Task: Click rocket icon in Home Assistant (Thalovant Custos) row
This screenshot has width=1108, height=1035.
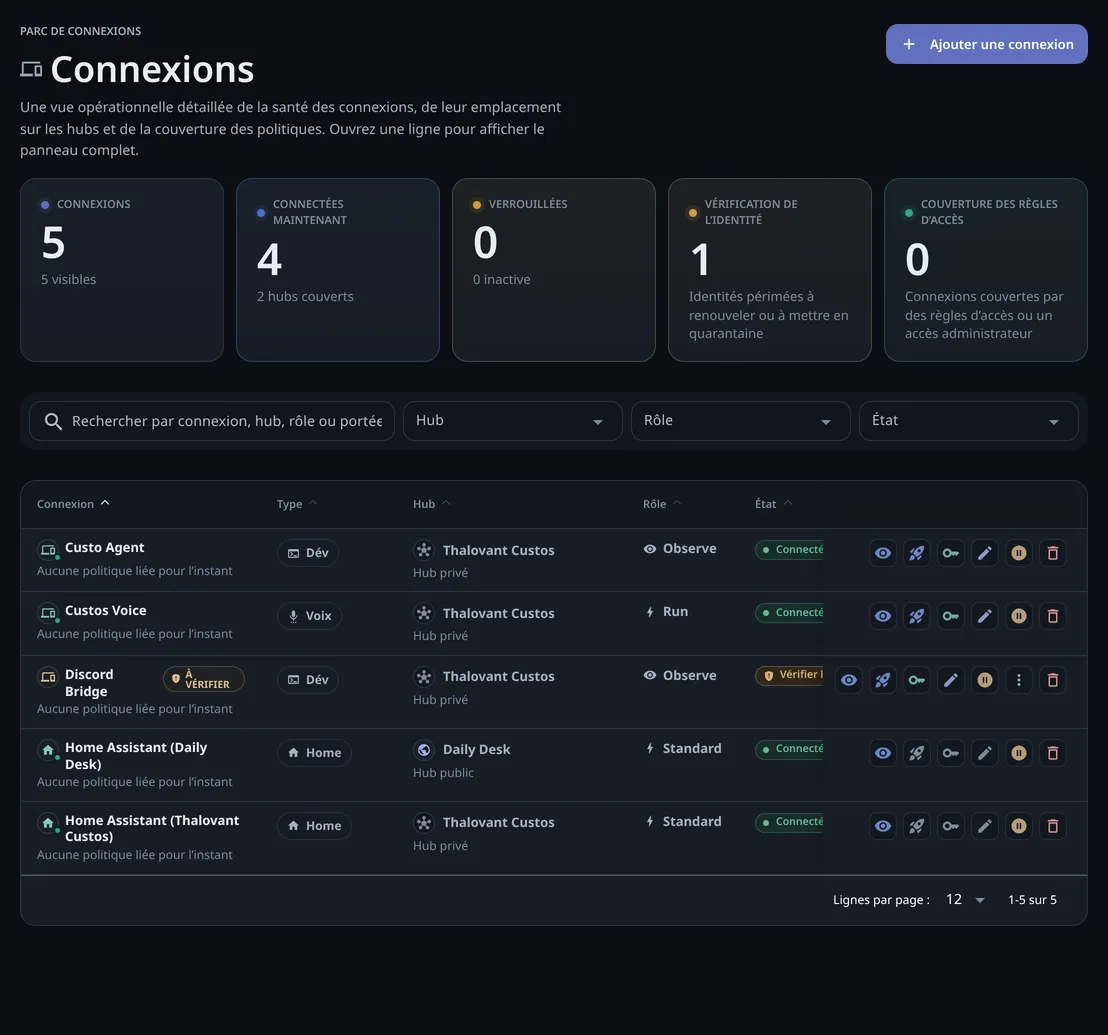Action: (x=917, y=826)
